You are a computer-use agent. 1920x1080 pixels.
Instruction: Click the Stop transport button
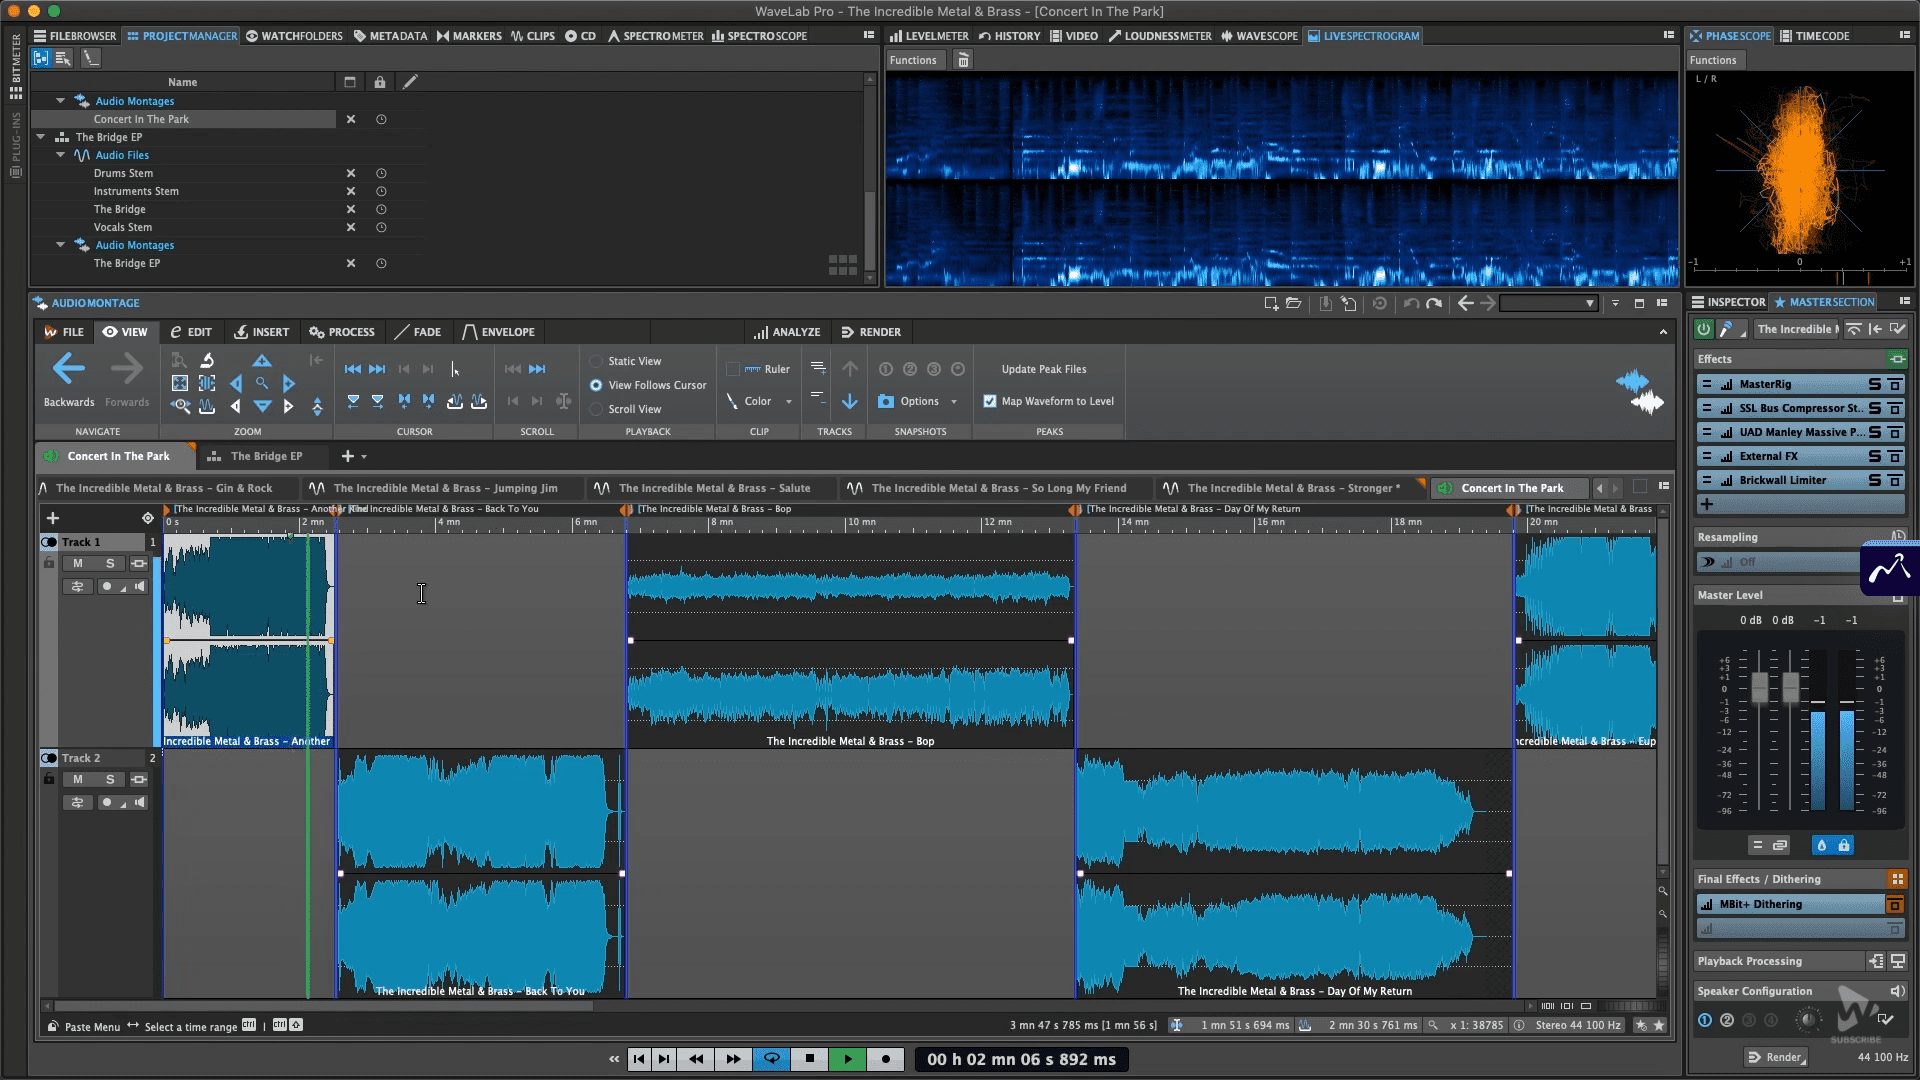810,1059
